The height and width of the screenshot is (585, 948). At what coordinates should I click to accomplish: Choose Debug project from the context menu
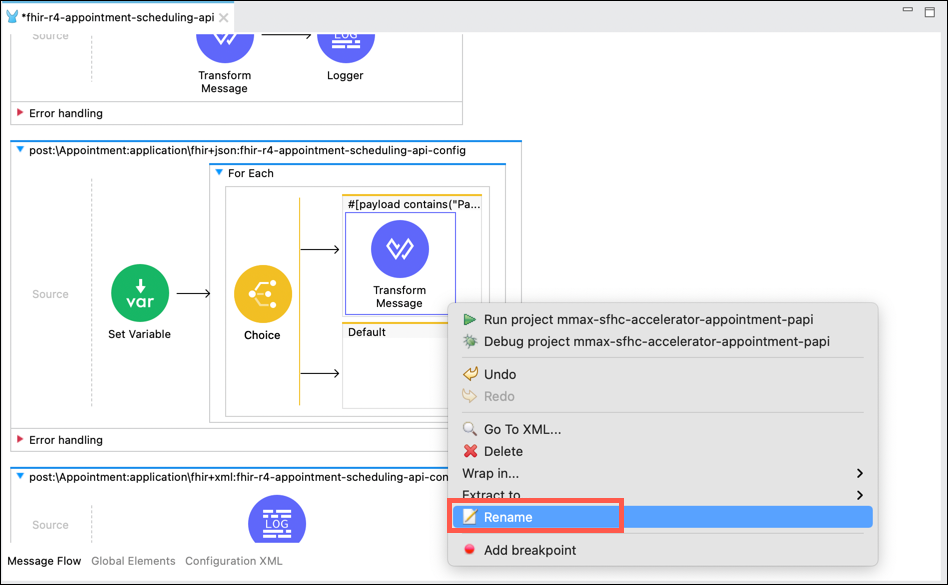point(663,341)
